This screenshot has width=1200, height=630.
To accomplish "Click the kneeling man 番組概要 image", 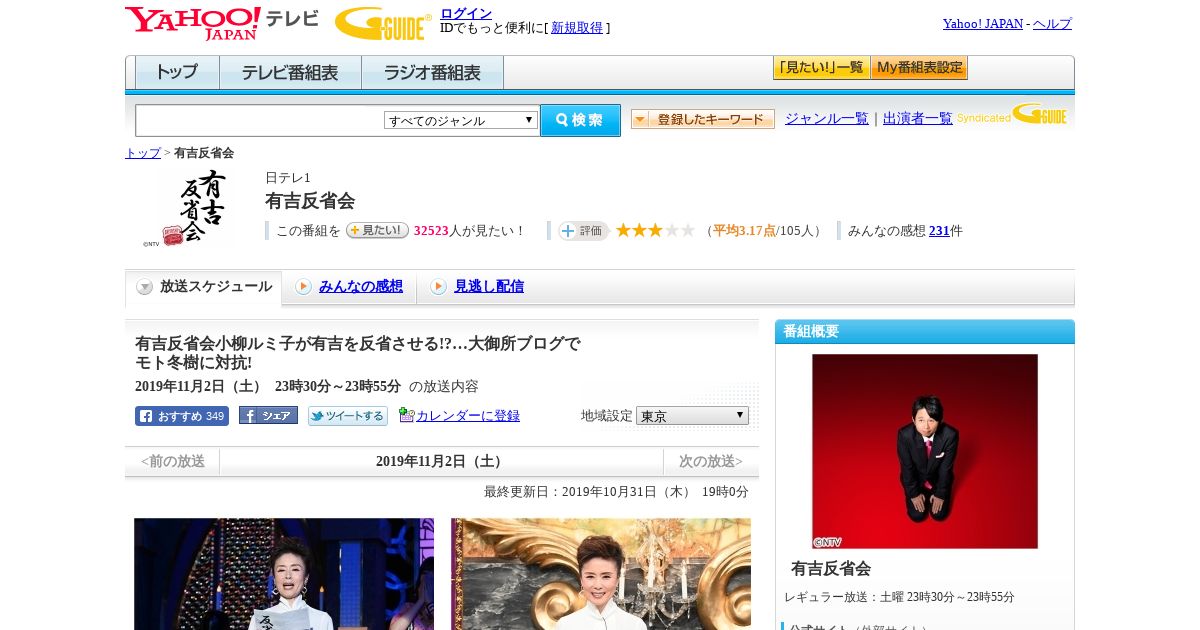I will (925, 451).
